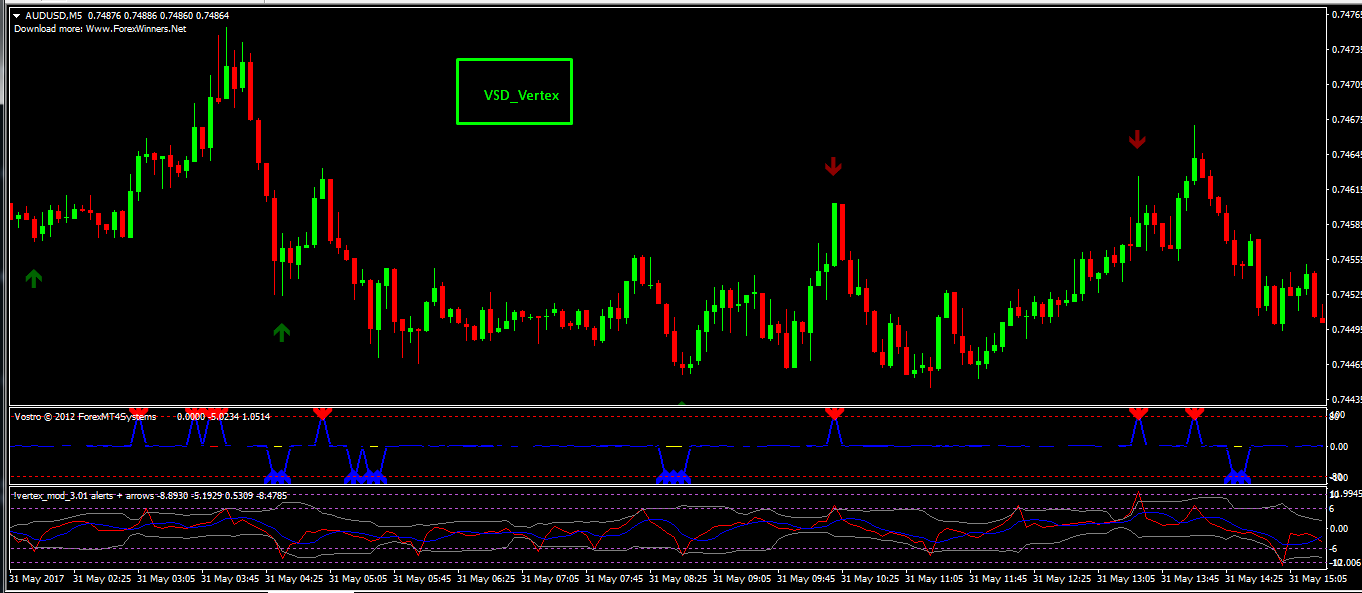Select the green VSD_Vertex label box
The width and height of the screenshot is (1362, 593).
click(514, 92)
